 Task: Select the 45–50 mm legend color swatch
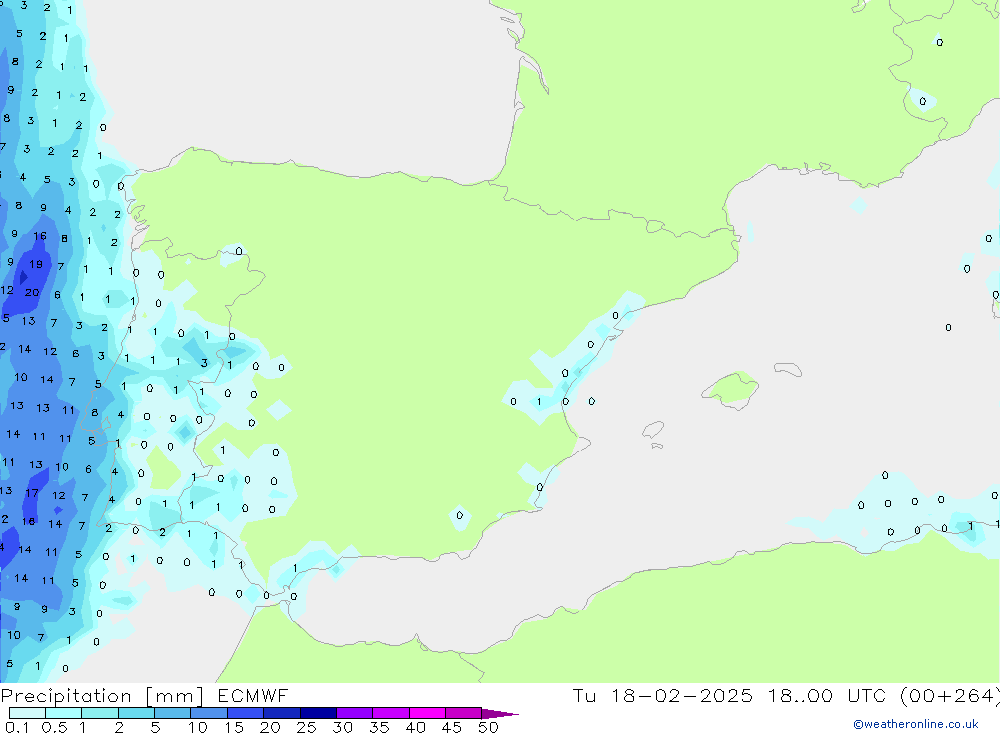pos(463,713)
